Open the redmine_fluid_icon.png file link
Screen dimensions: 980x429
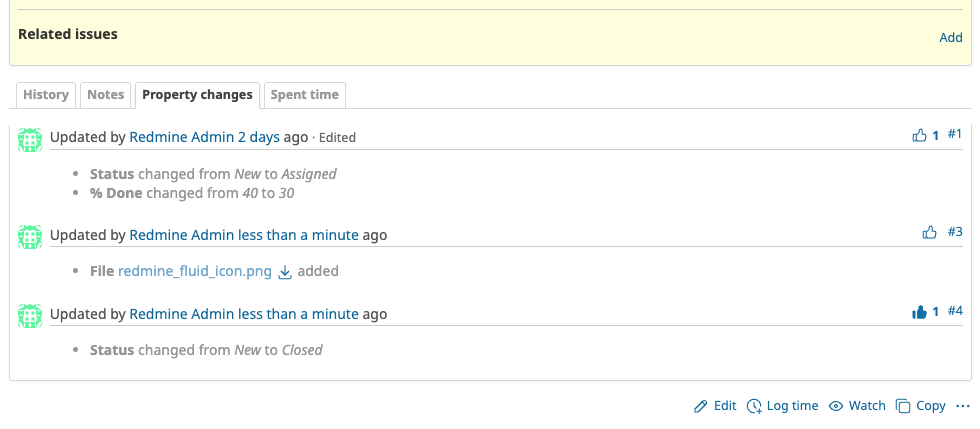[195, 271]
